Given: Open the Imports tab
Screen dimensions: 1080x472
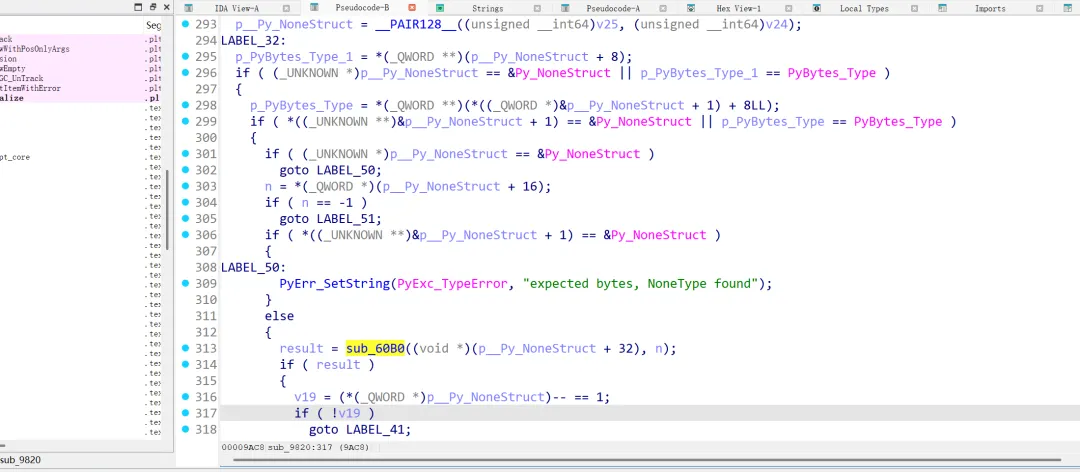Looking at the screenshot, I should pyautogui.click(x=990, y=8).
